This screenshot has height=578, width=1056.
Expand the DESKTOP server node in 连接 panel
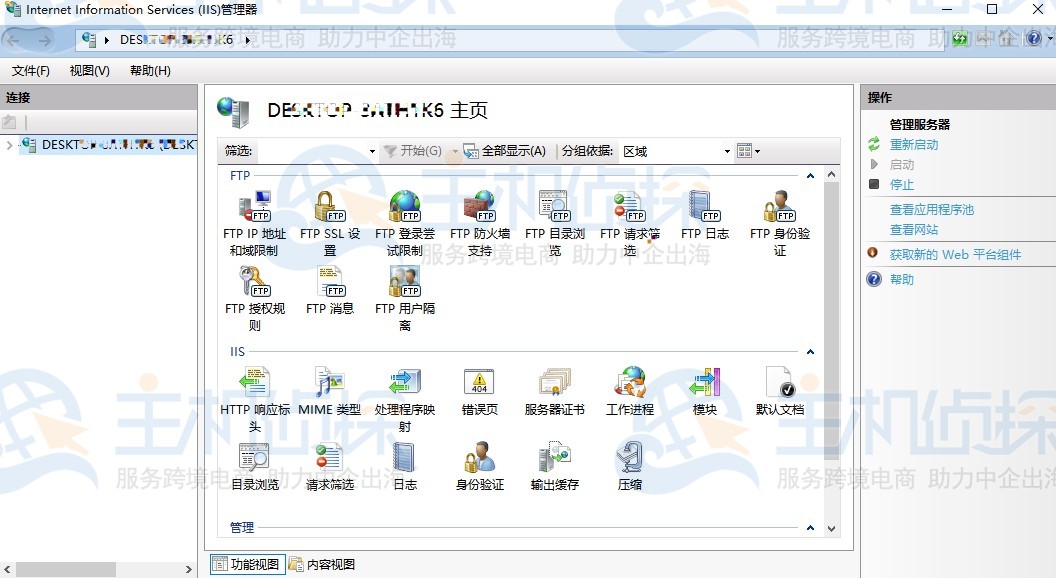tap(8, 144)
